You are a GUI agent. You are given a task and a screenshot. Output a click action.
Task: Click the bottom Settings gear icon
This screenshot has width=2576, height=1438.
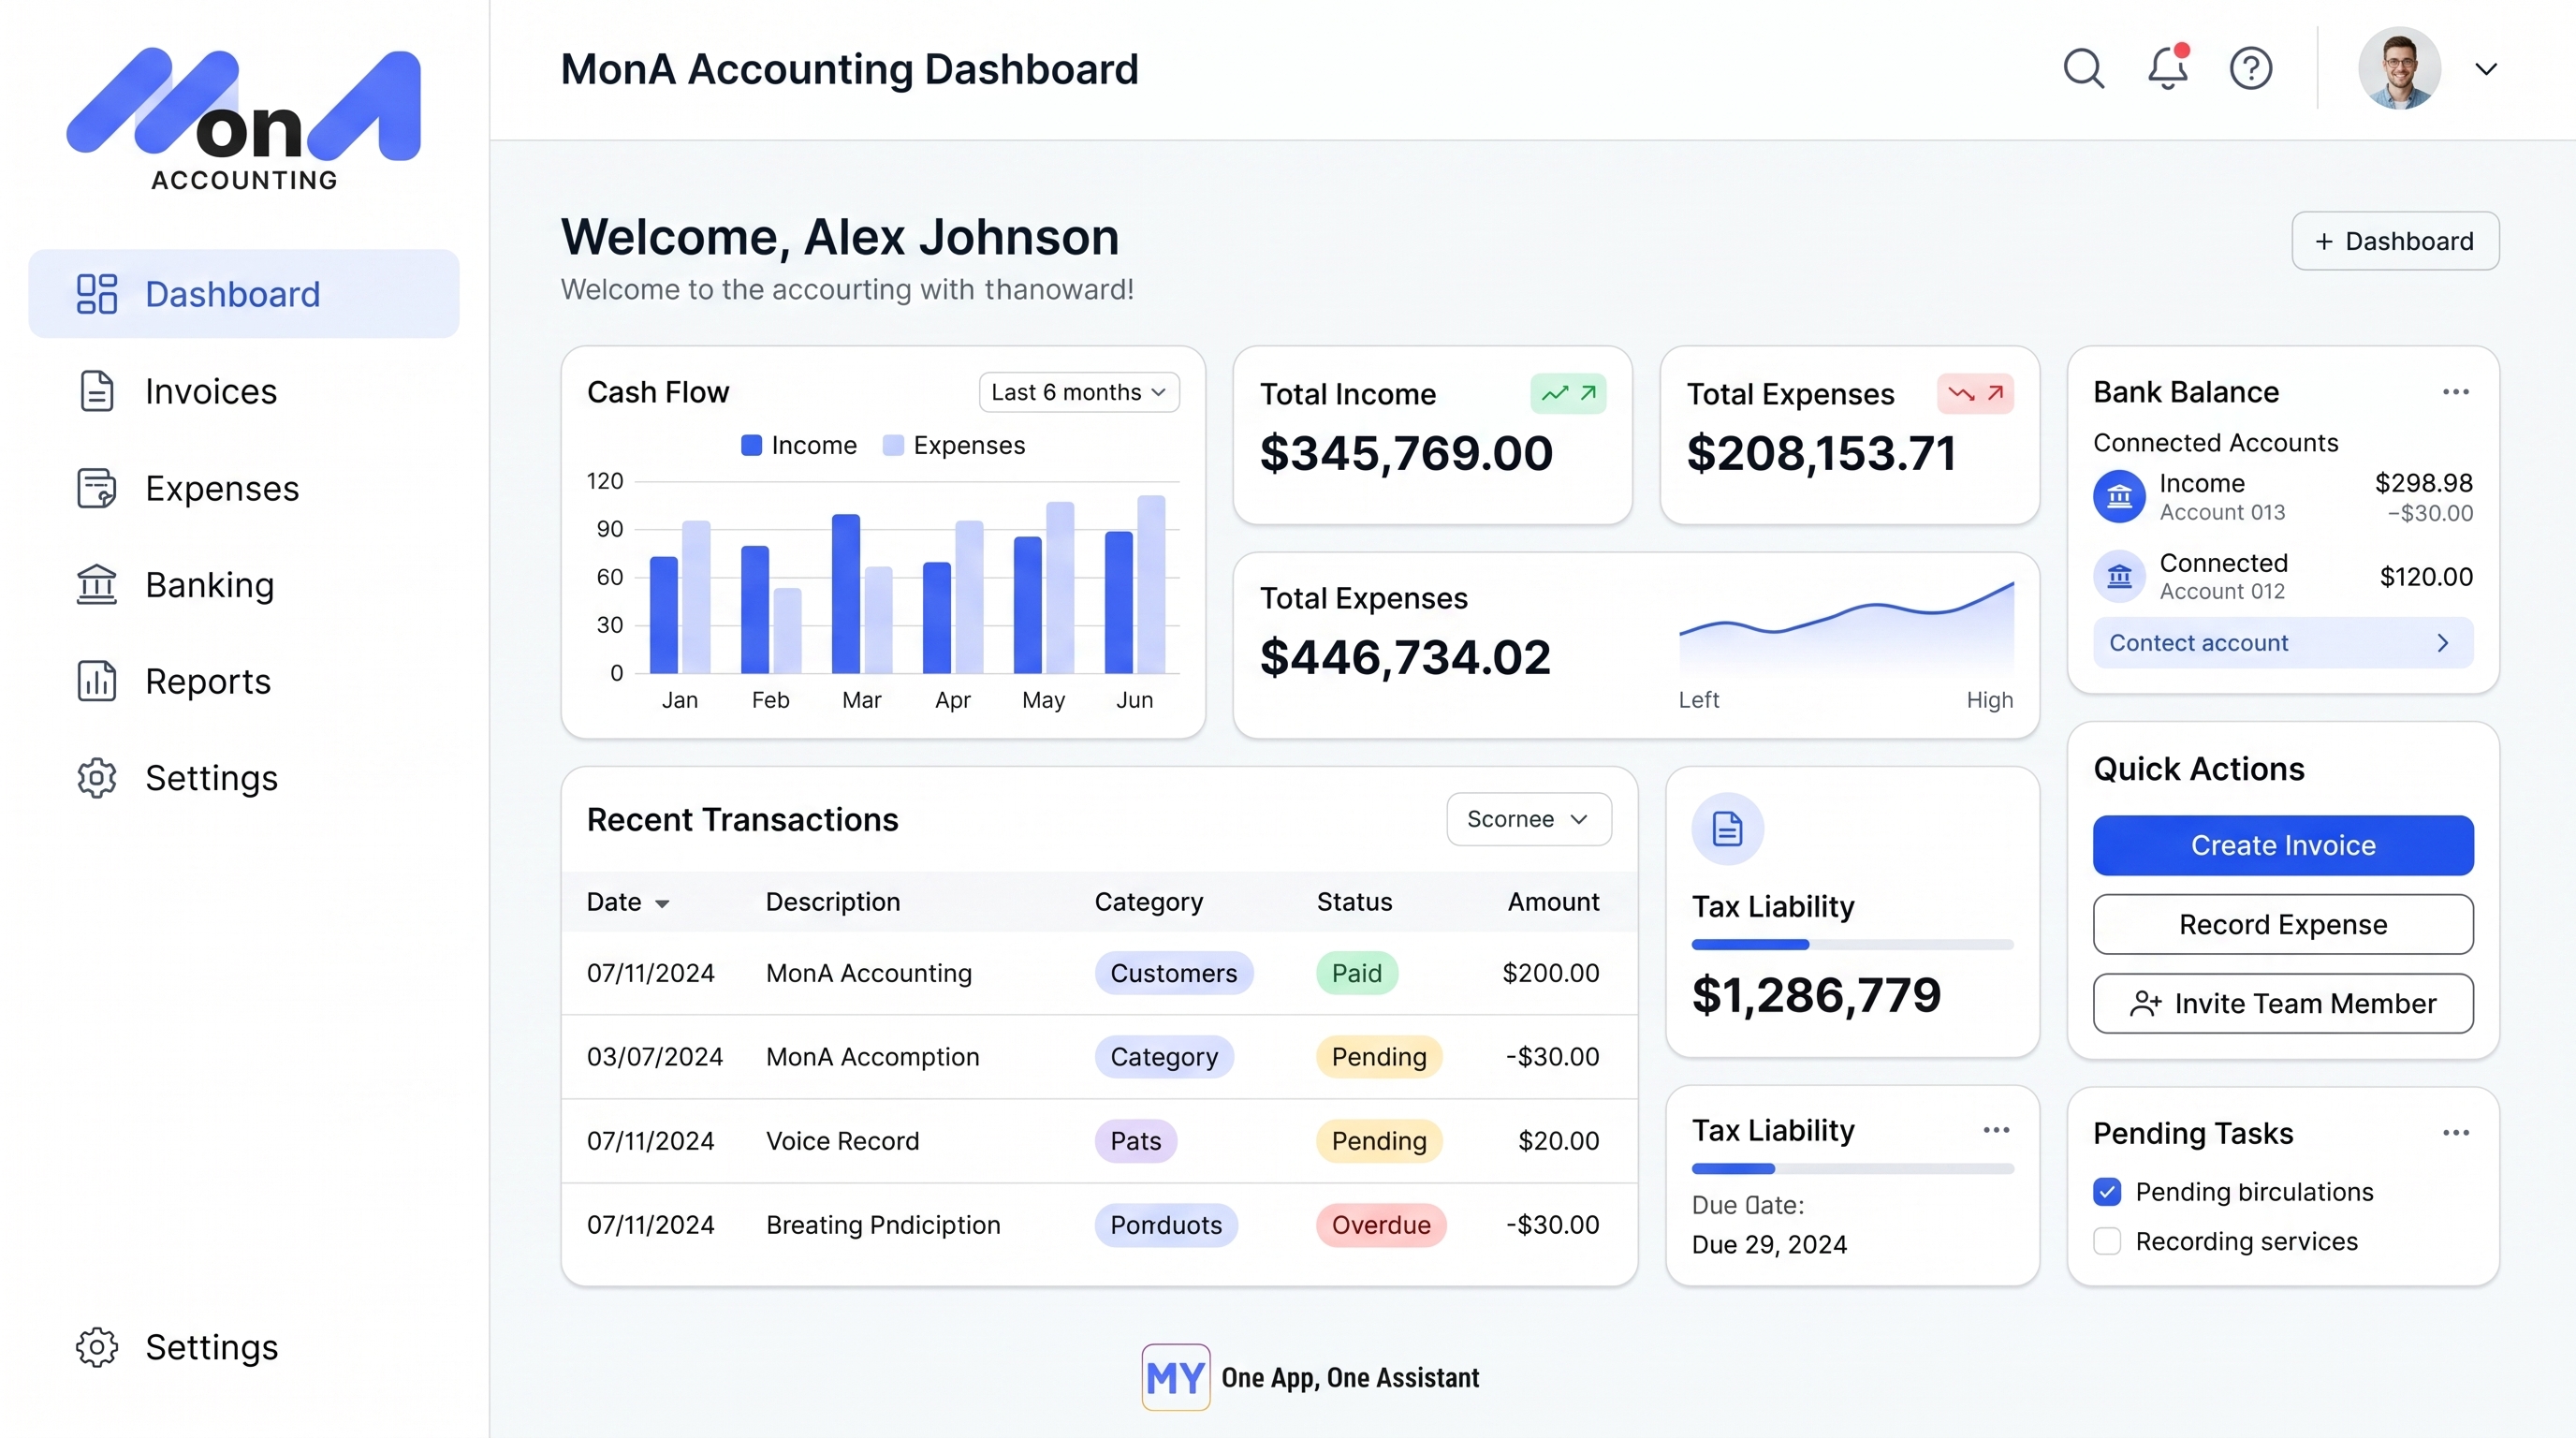click(x=97, y=1347)
